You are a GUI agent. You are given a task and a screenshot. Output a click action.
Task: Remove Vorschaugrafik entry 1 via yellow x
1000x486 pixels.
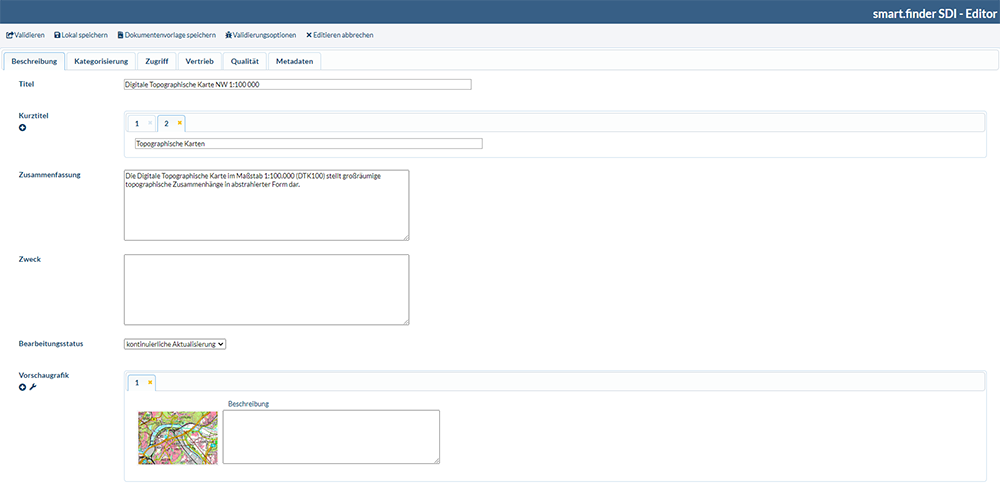point(150,382)
